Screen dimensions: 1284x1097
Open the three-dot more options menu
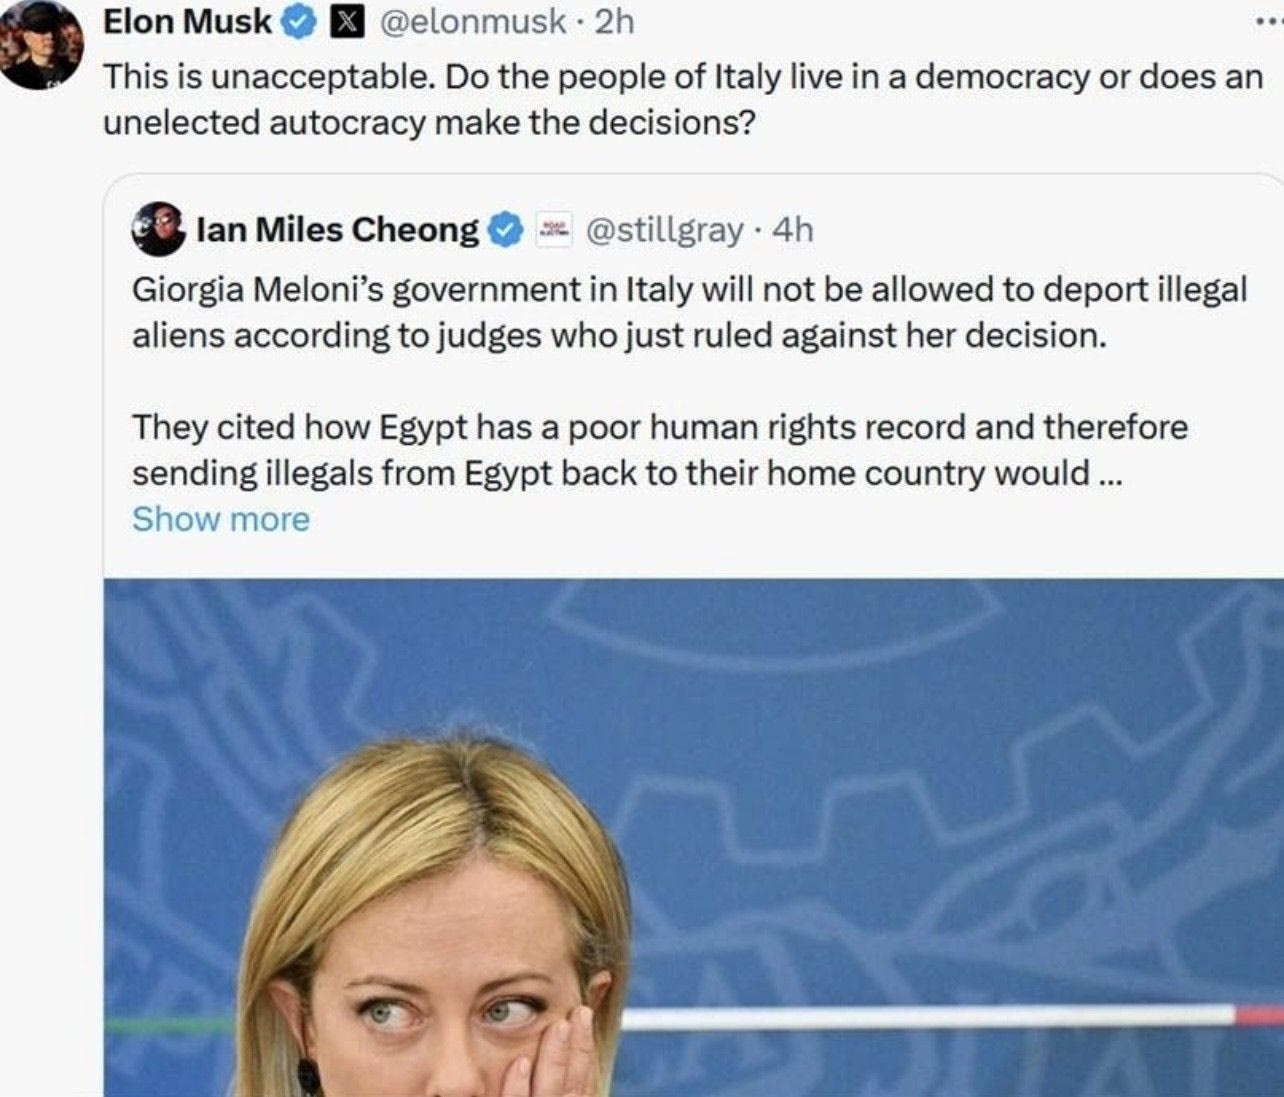tap(1268, 22)
